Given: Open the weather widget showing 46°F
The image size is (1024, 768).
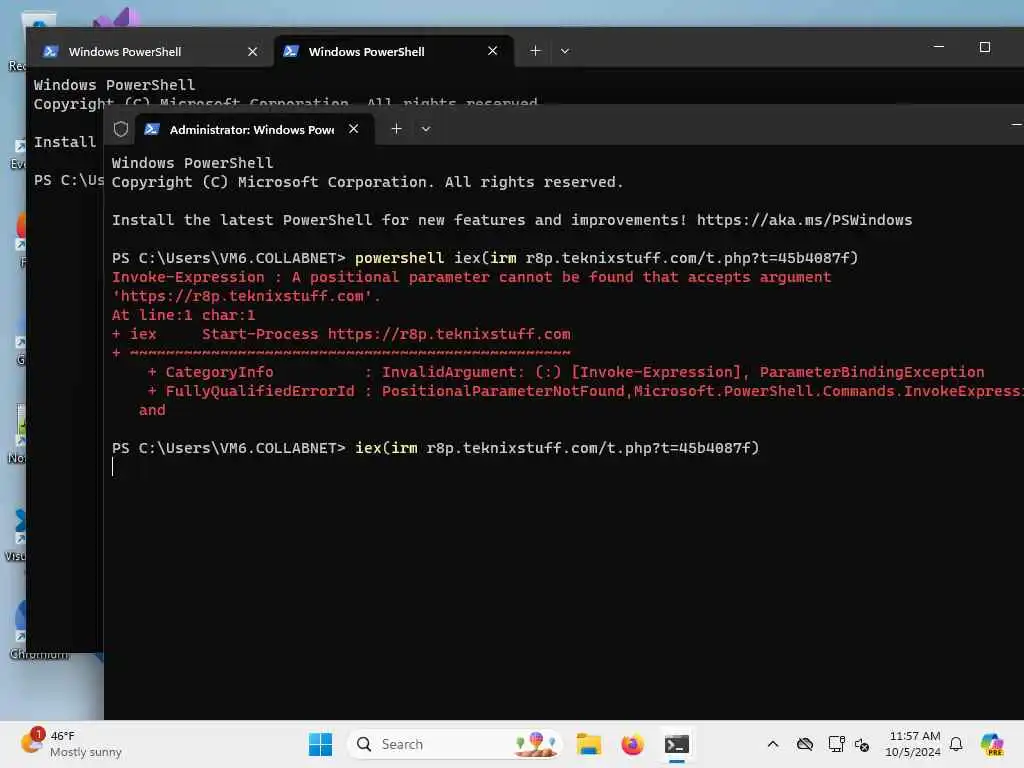Looking at the screenshot, I should [71, 744].
